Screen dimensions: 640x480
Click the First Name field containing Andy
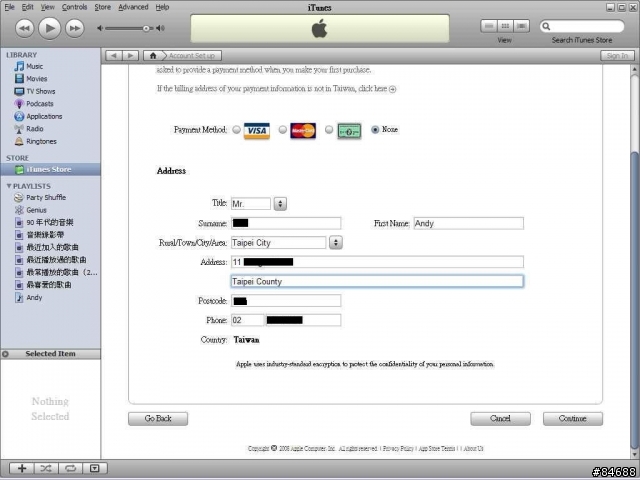point(468,223)
